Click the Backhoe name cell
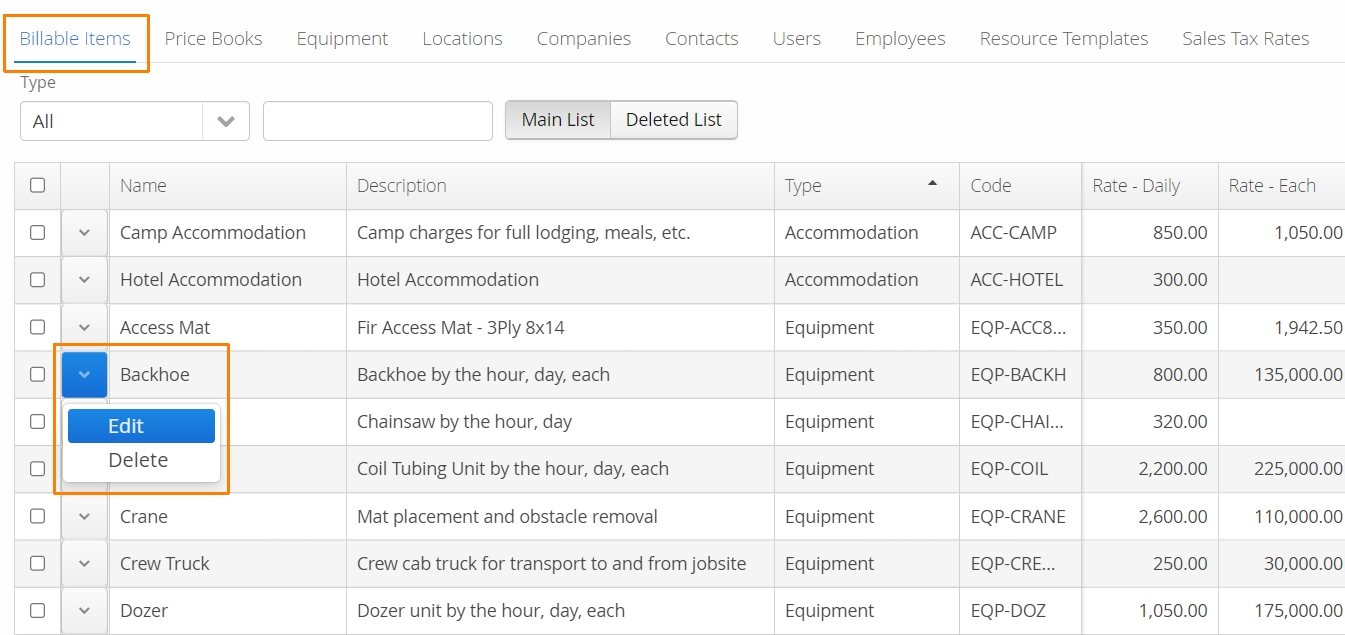This screenshot has height=635, width=1345. [228, 375]
